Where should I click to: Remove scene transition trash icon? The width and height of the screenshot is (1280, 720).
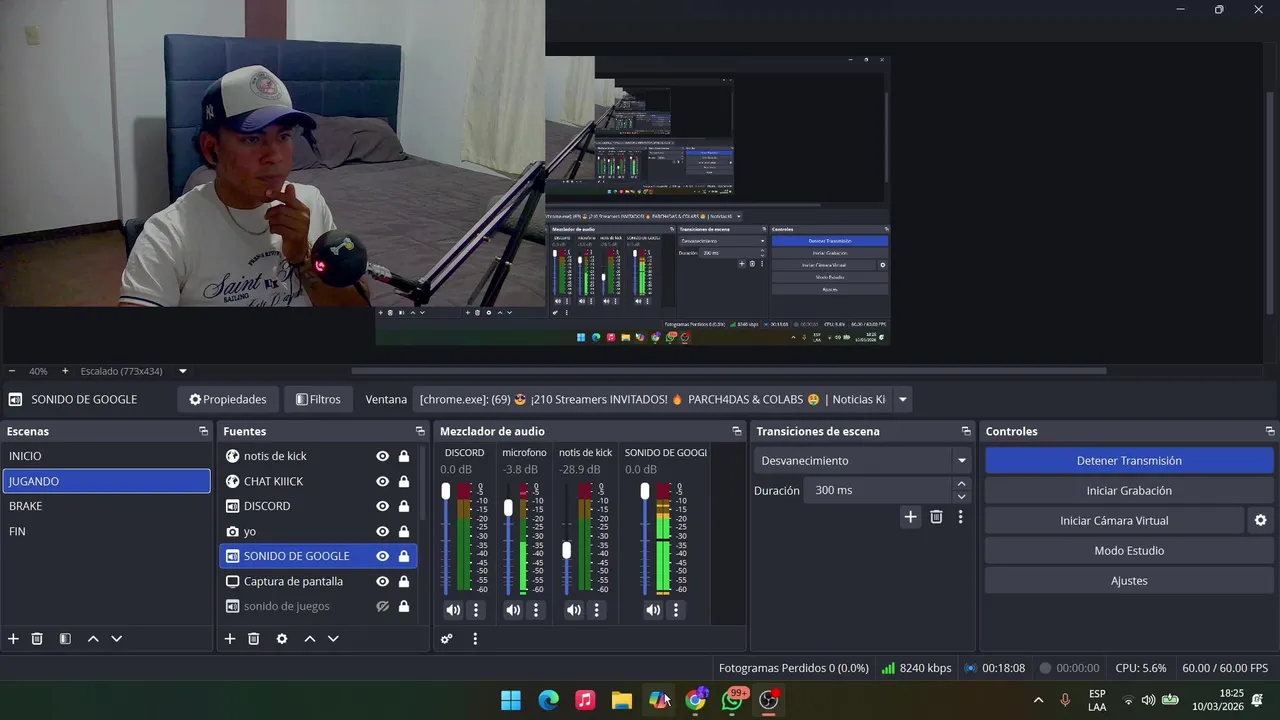936,517
